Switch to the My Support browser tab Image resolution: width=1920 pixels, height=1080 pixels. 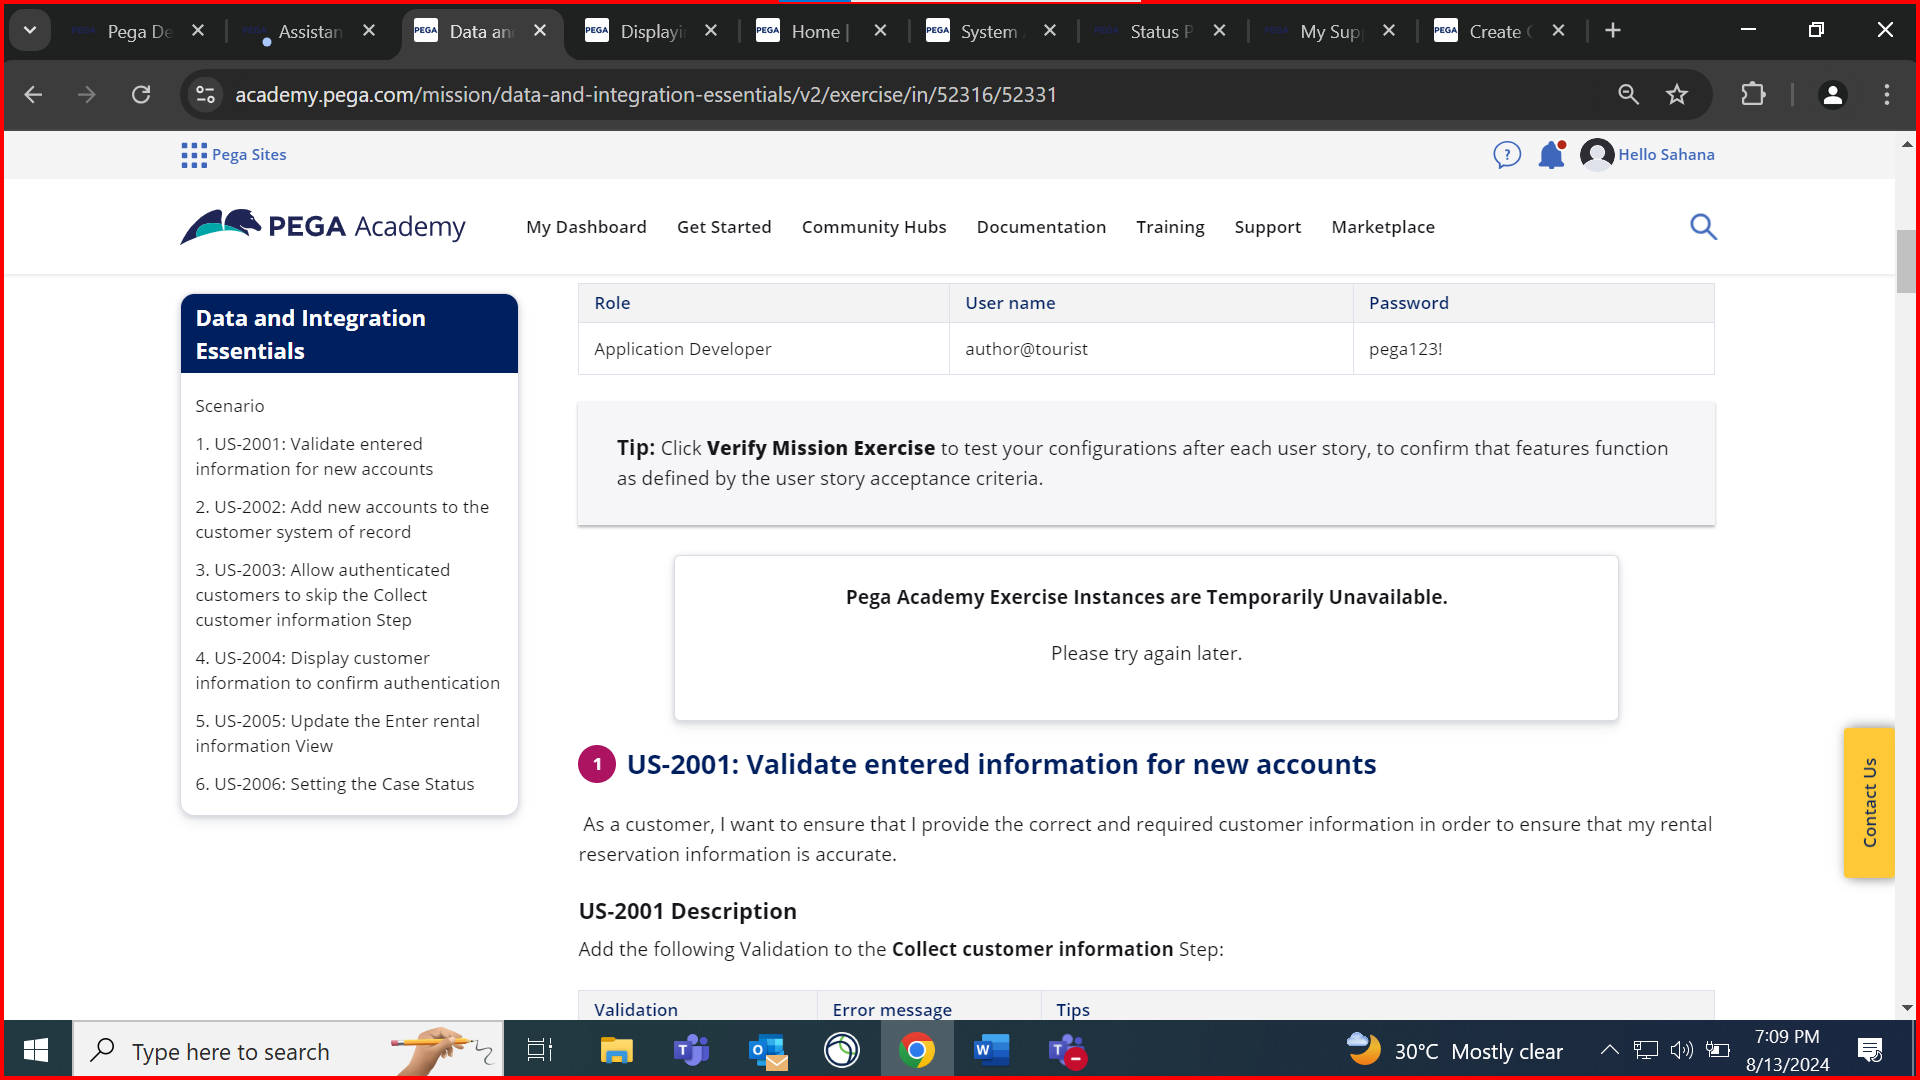point(1328,31)
